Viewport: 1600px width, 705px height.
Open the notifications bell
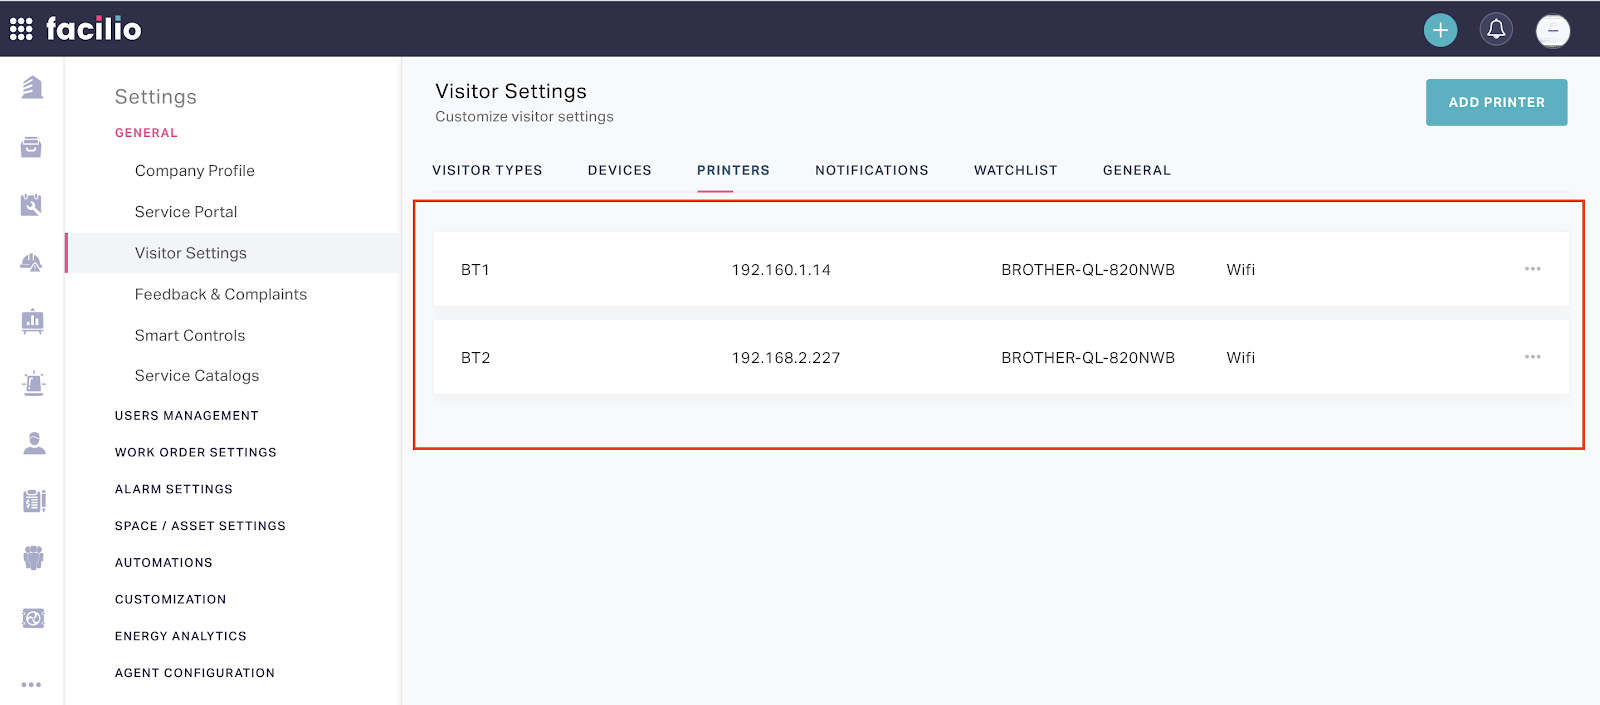1496,30
